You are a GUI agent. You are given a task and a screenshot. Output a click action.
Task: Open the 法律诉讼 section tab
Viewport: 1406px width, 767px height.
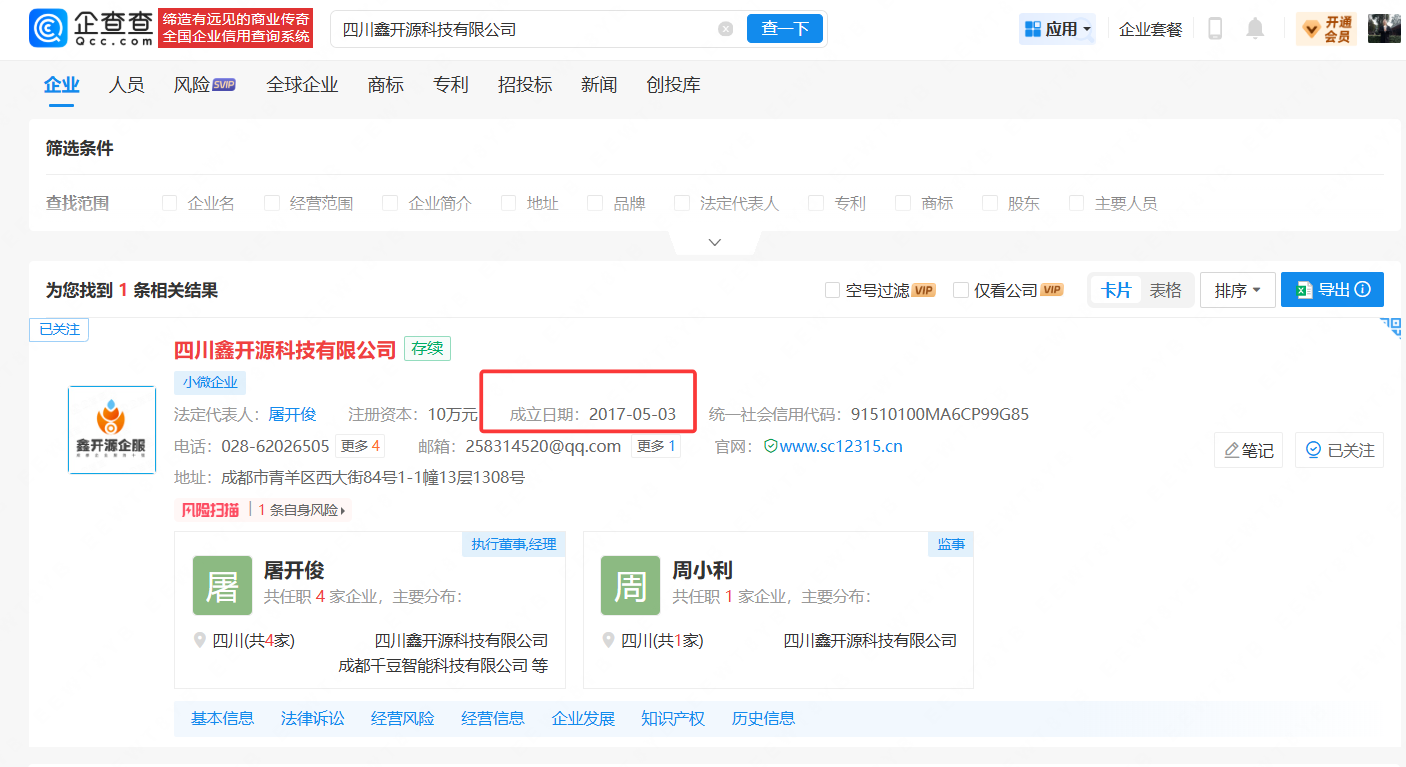point(312,718)
